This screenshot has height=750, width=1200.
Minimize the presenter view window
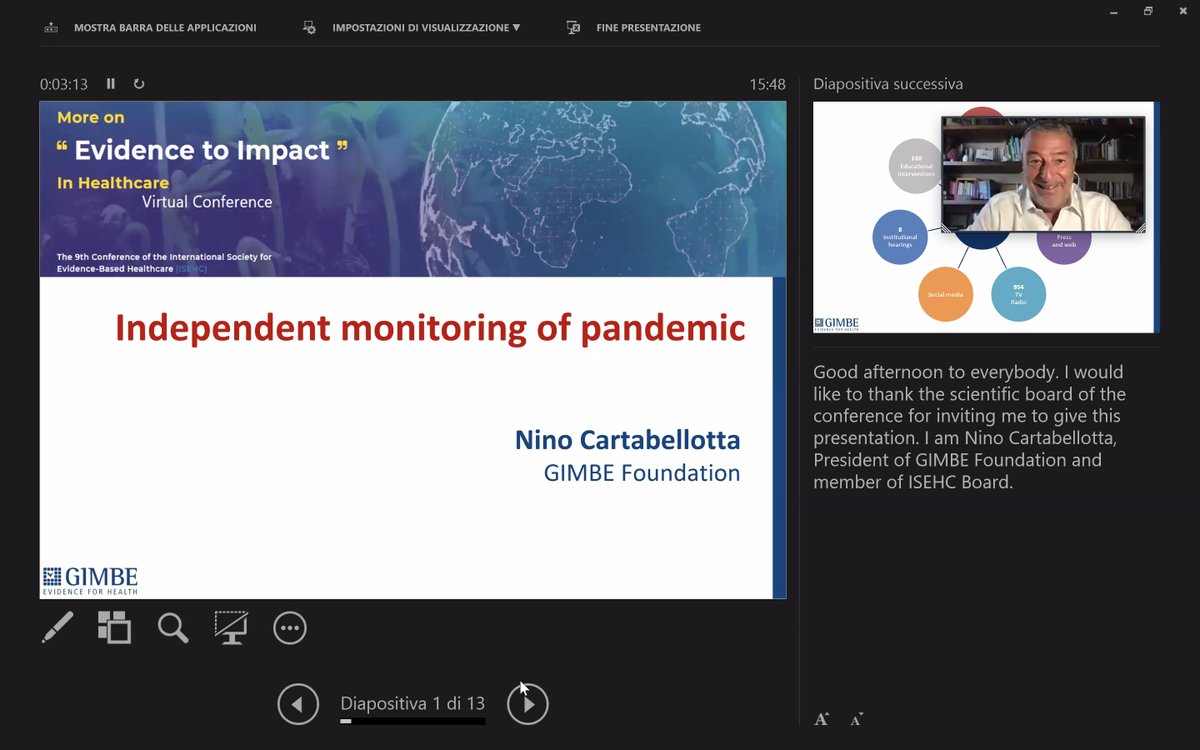point(1113,11)
